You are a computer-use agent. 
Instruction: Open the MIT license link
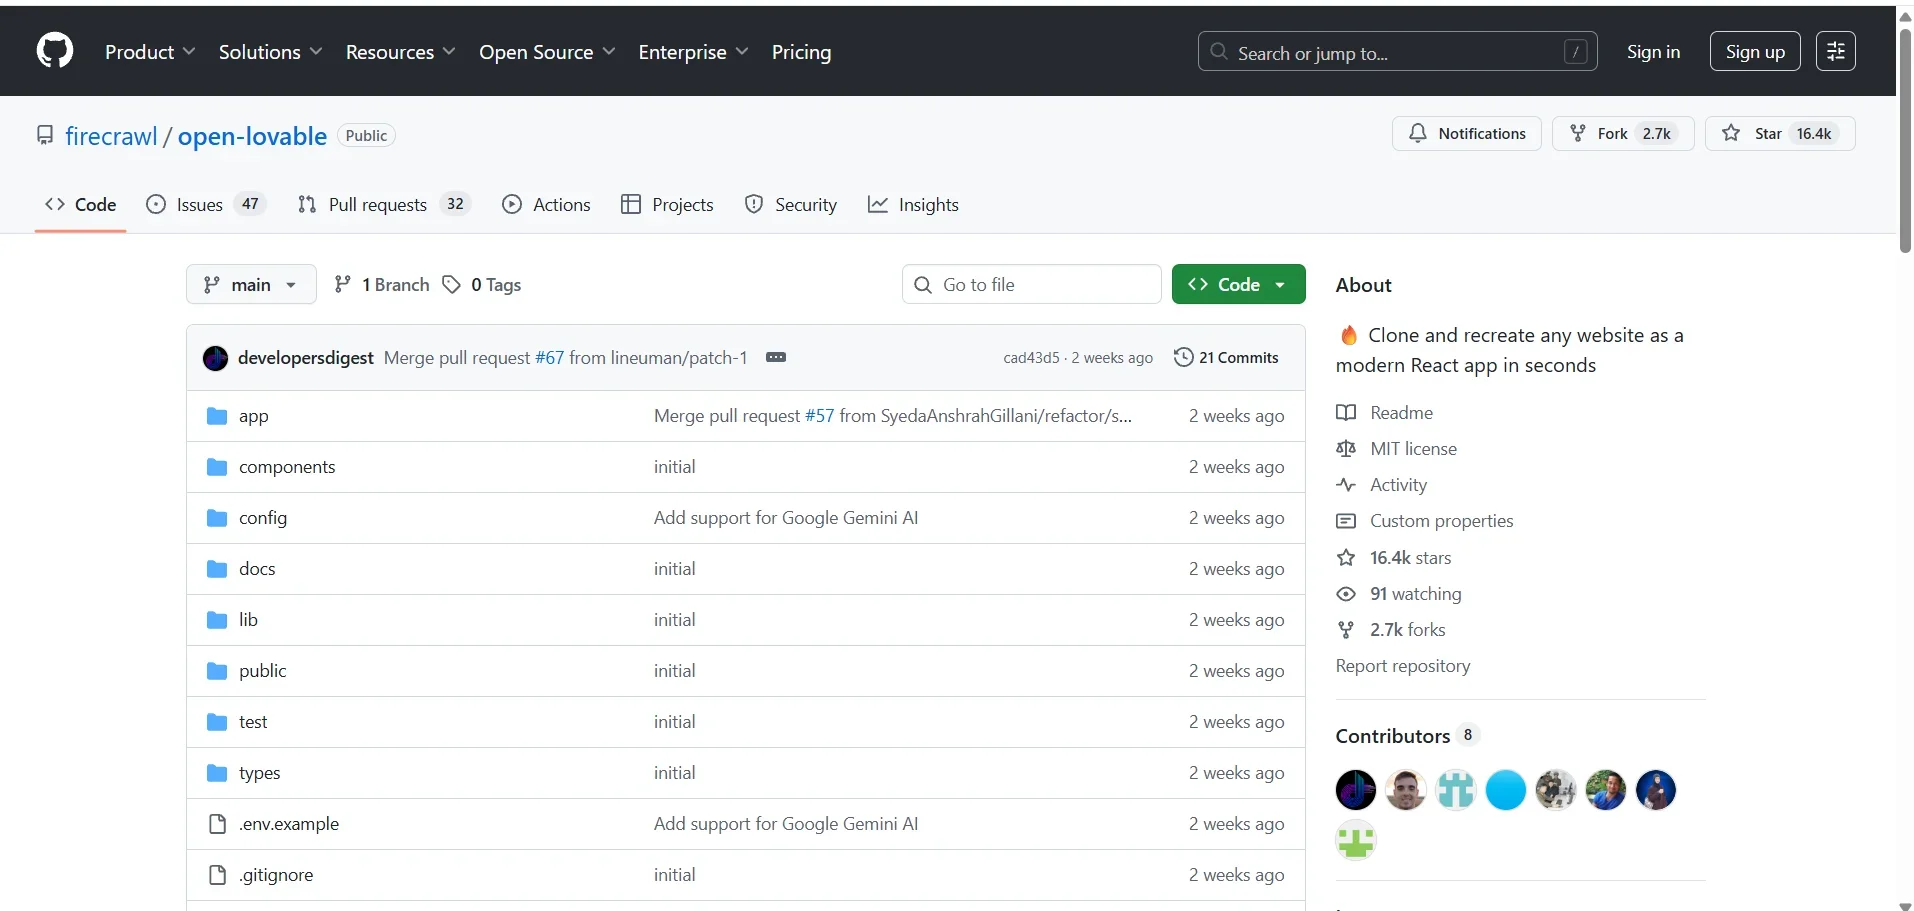[1413, 449]
